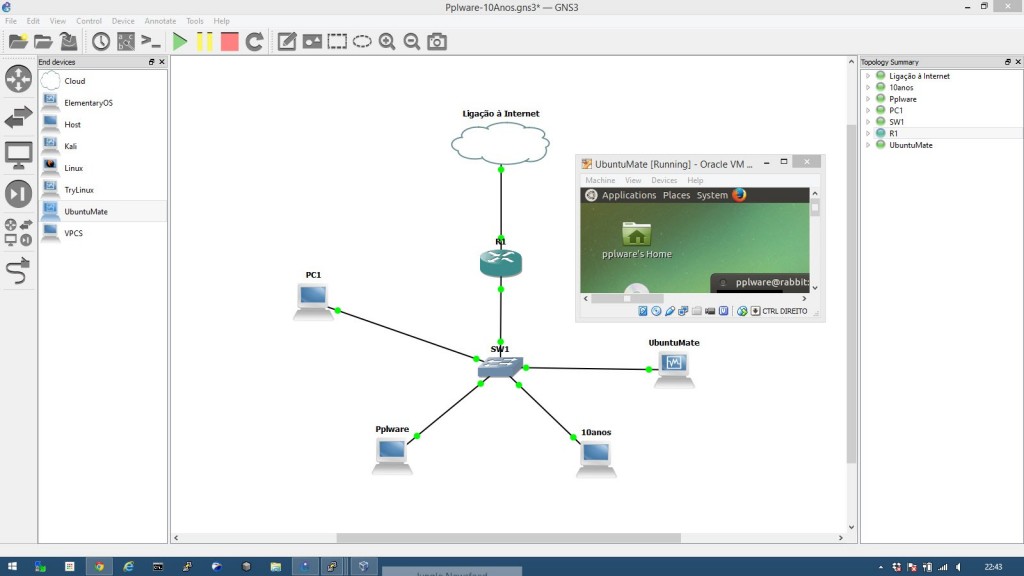
Task: Open Windows Start button on taskbar
Action: pyautogui.click(x=12, y=566)
